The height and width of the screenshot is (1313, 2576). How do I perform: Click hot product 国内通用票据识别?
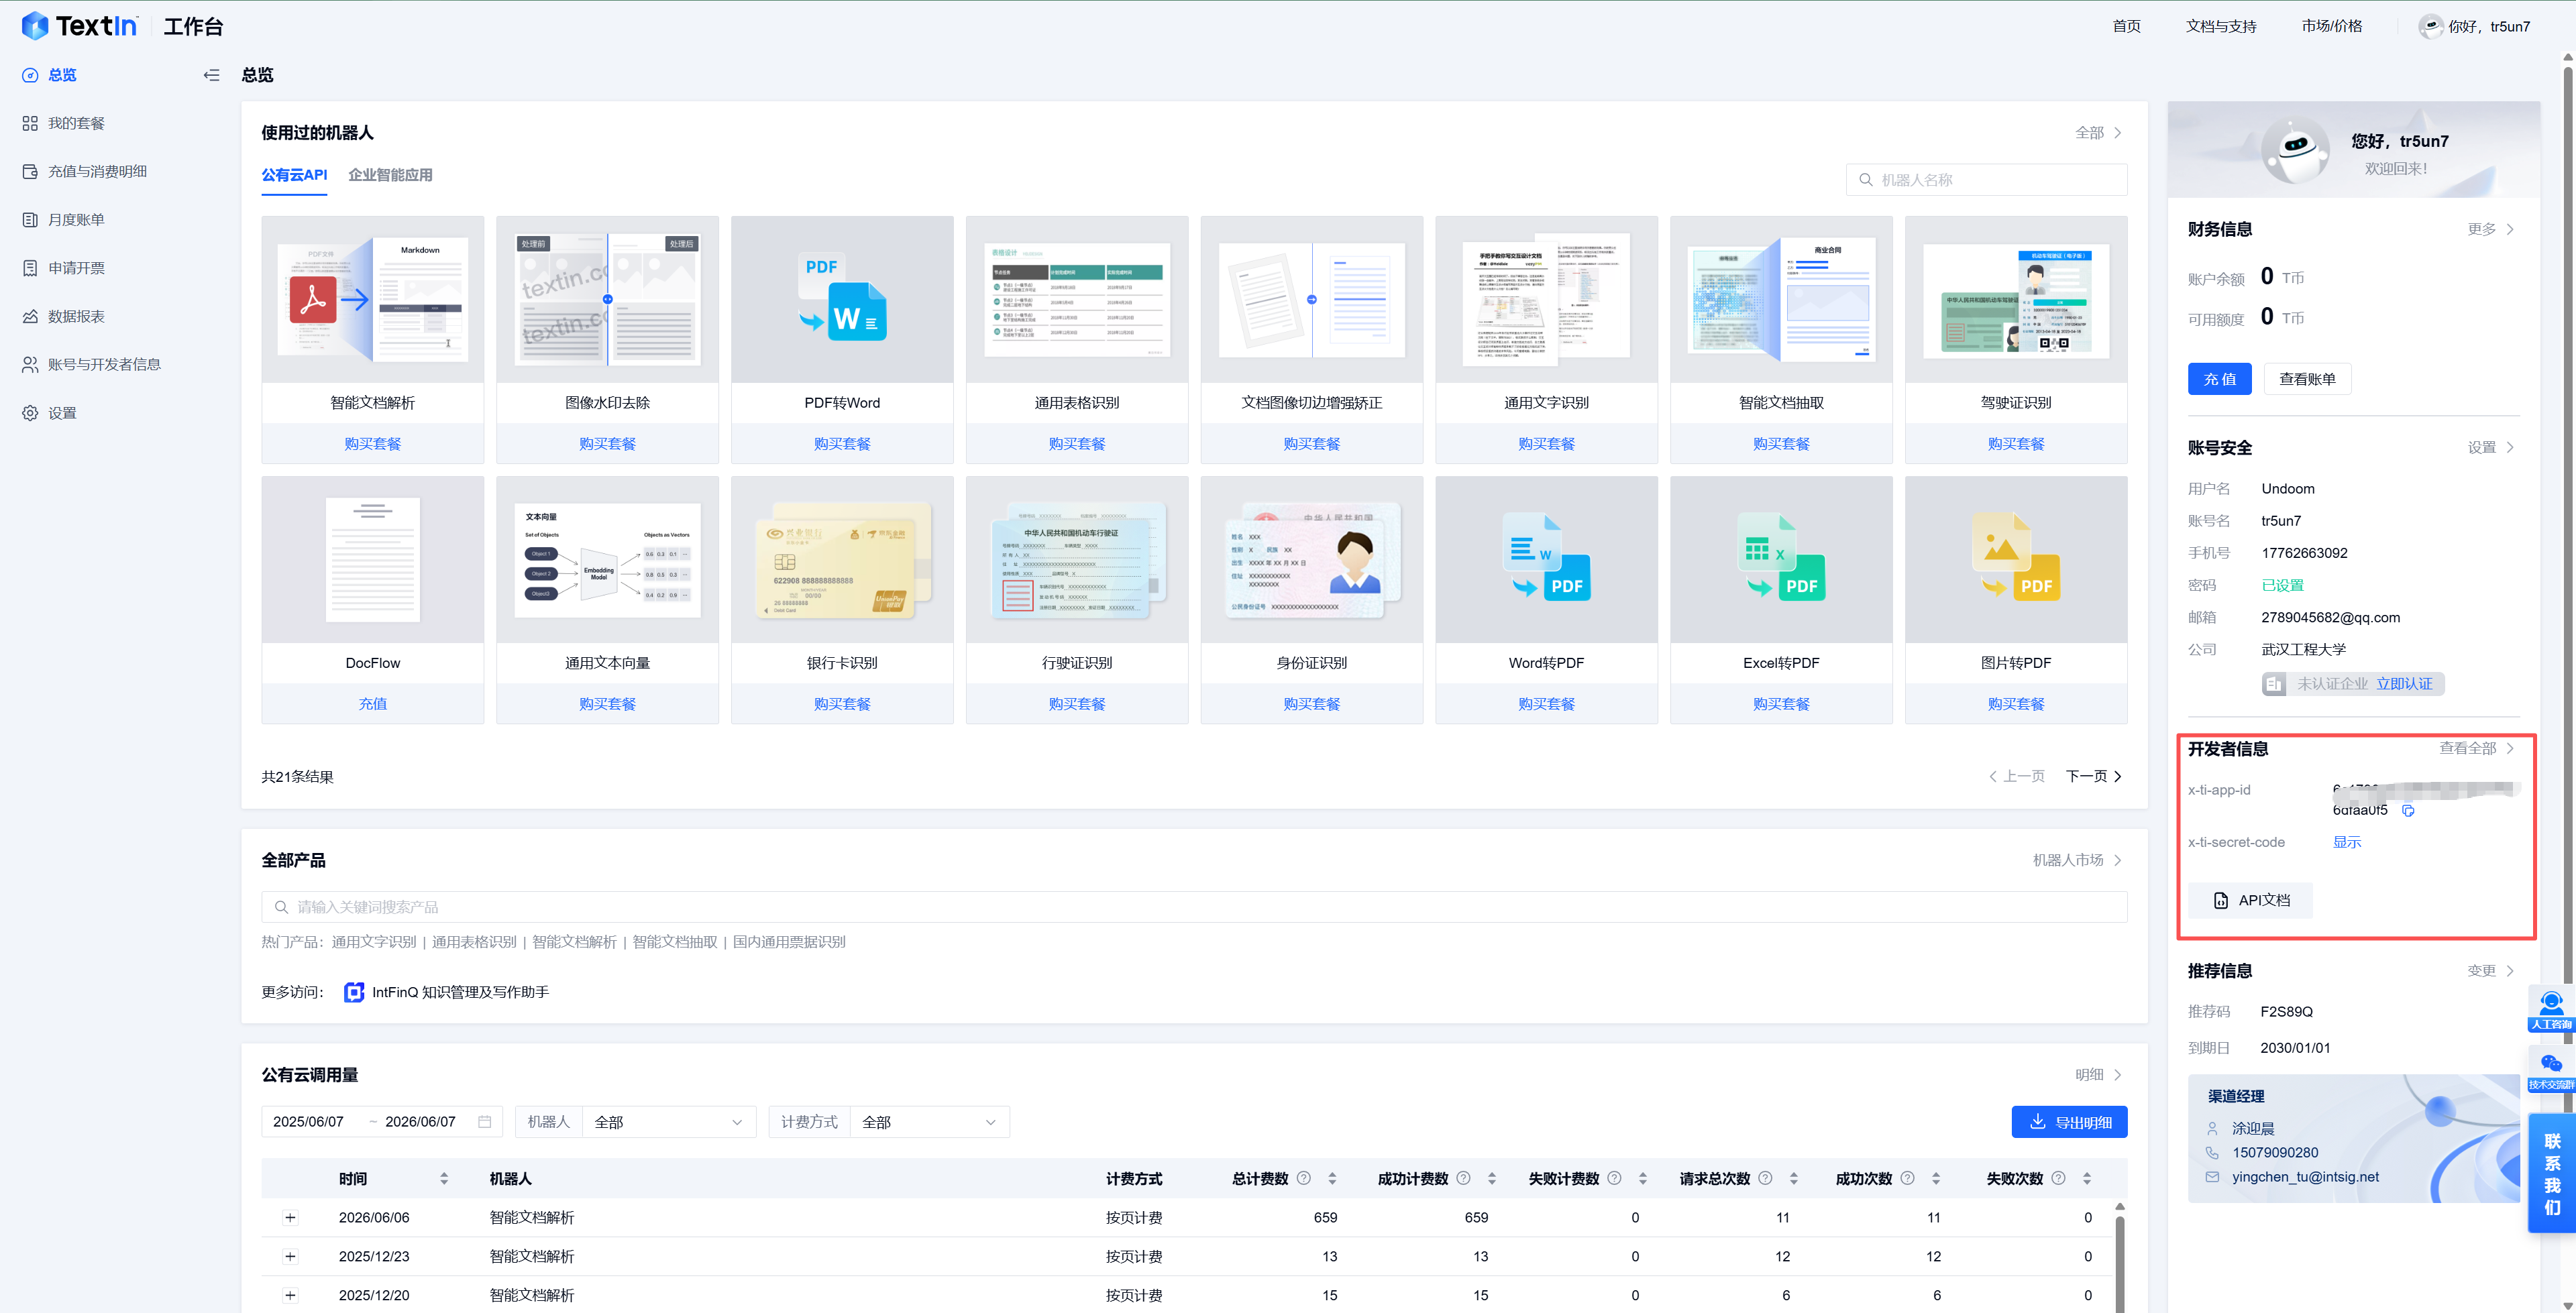tap(789, 942)
